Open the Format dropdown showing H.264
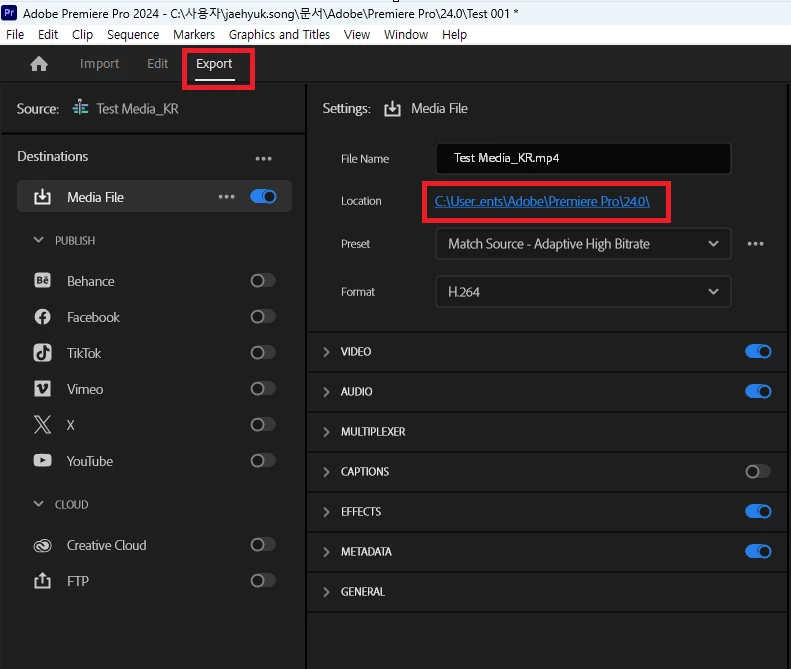 coord(583,292)
